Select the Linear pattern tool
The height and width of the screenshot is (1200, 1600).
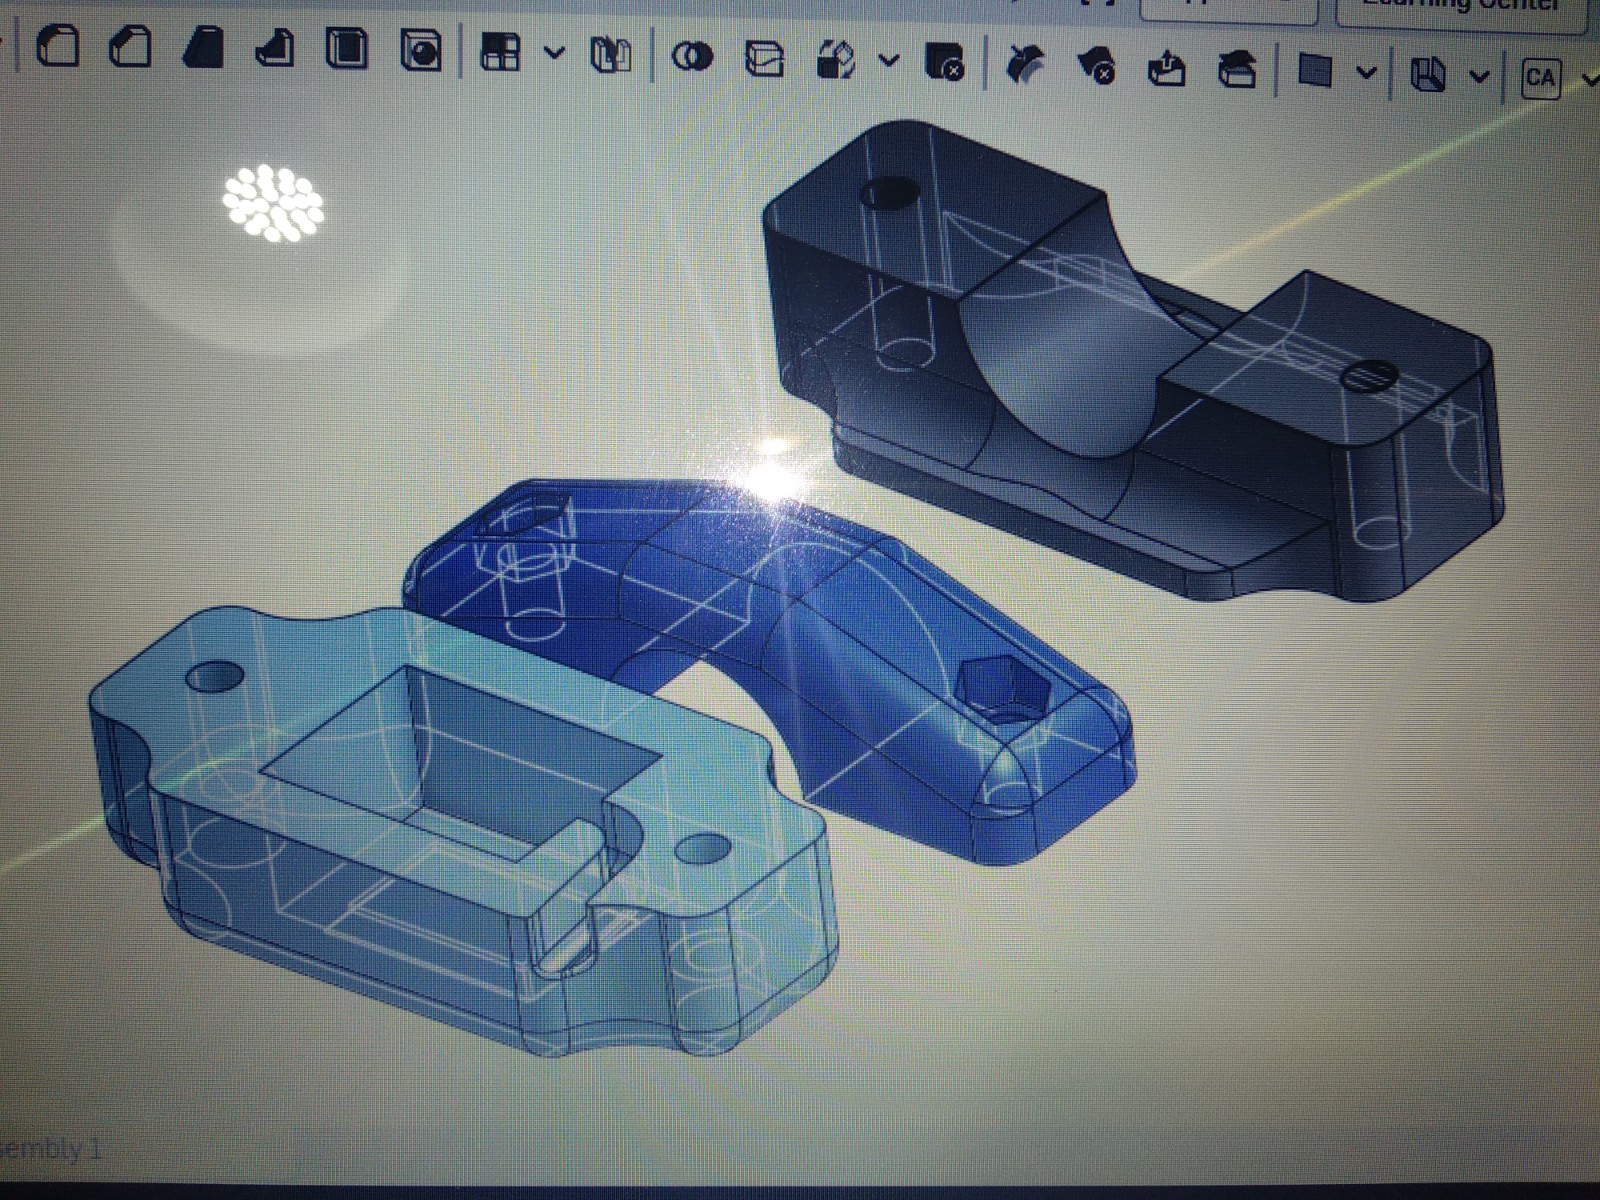pos(500,52)
